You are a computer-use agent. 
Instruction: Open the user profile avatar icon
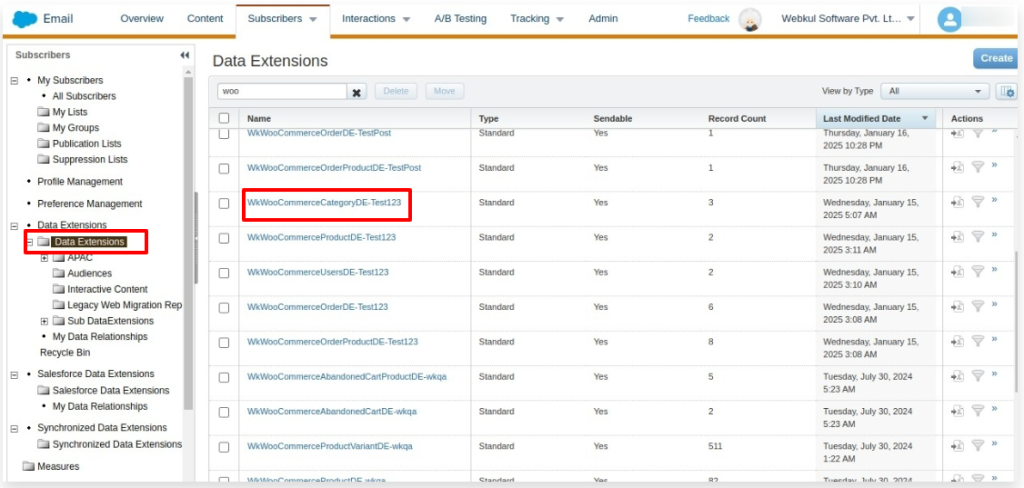[949, 19]
